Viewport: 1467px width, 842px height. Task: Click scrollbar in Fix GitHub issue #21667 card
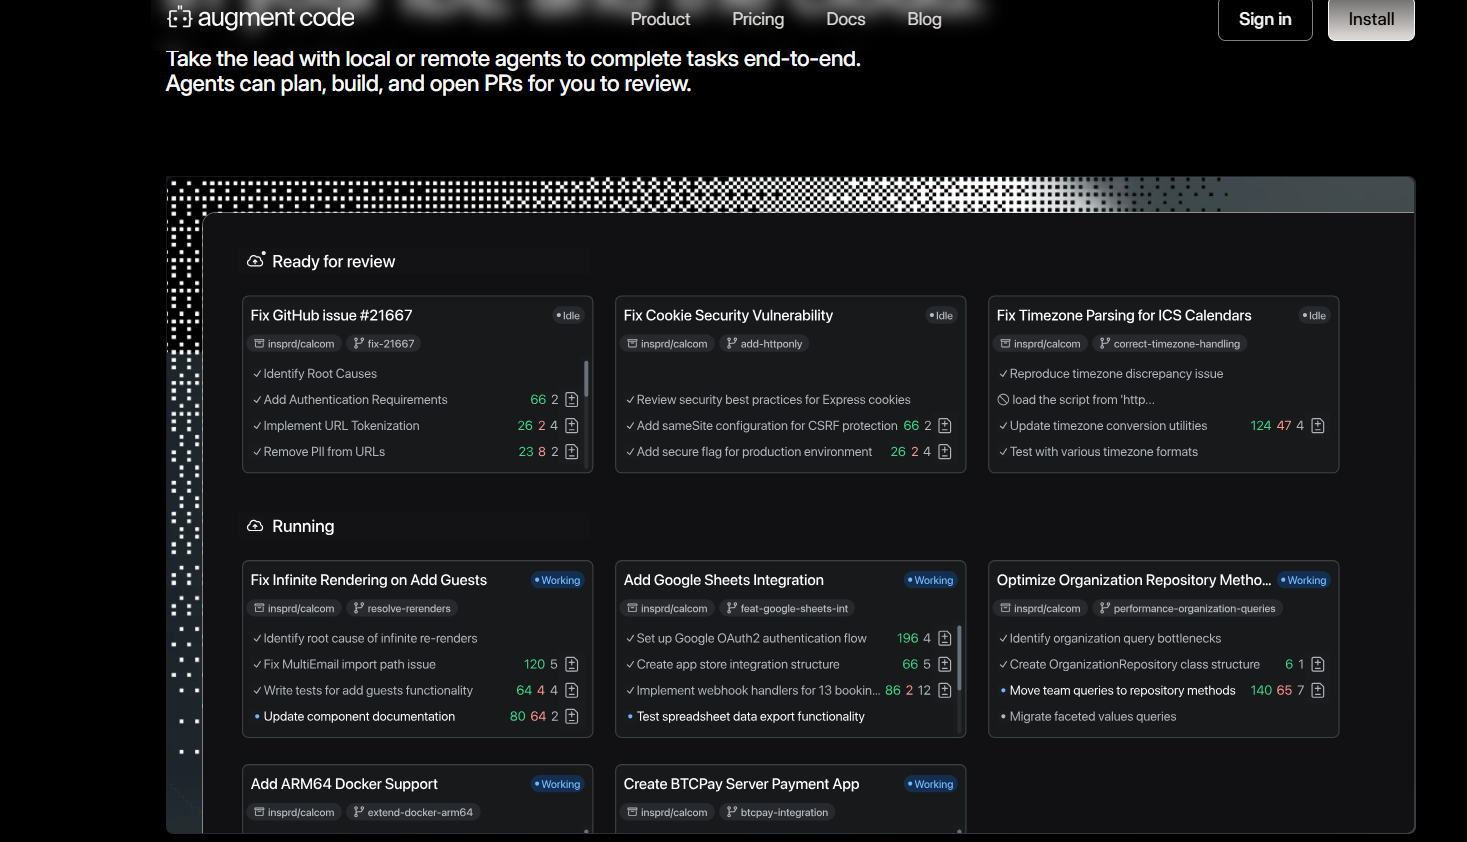point(586,380)
